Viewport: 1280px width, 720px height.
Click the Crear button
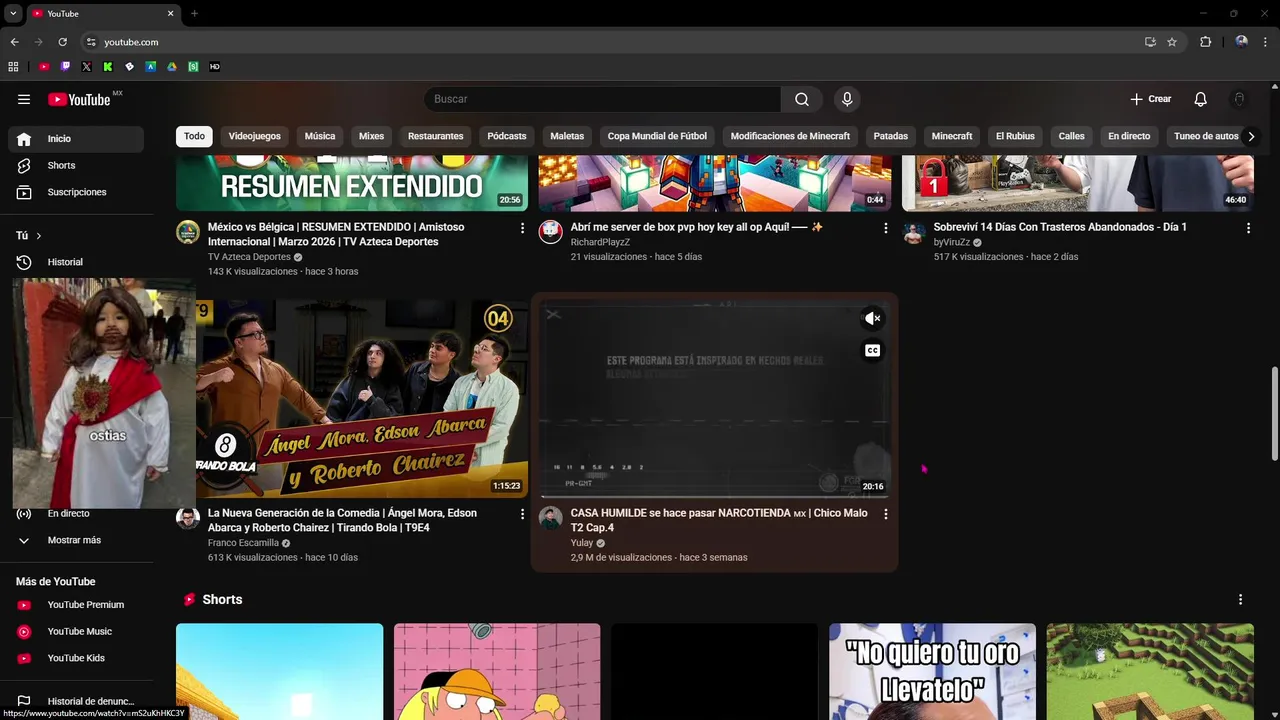1150,99
